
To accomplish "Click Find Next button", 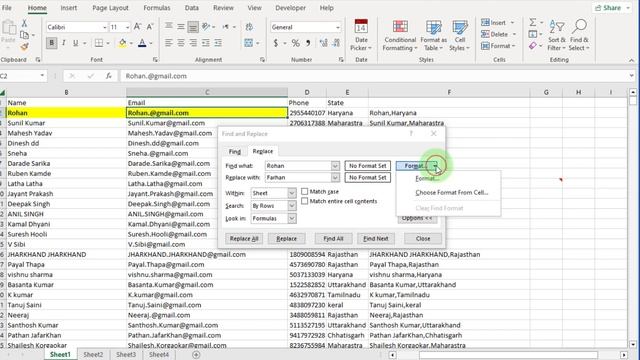I will click(376, 238).
